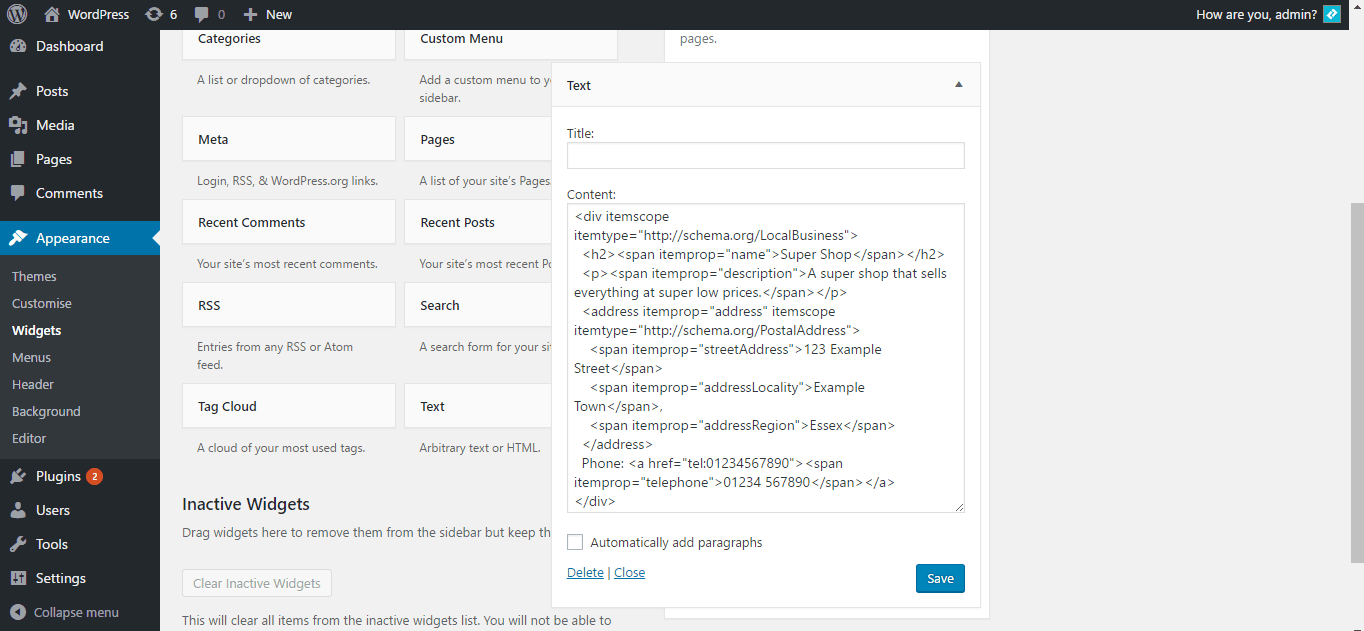This screenshot has width=1364, height=631.
Task: Click the comments bubble icon in admin bar
Action: 202,14
